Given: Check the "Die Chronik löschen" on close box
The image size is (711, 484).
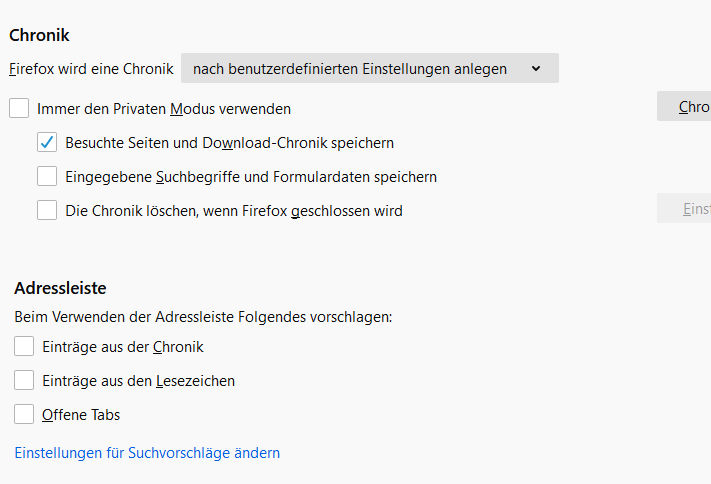Looking at the screenshot, I should (x=47, y=210).
